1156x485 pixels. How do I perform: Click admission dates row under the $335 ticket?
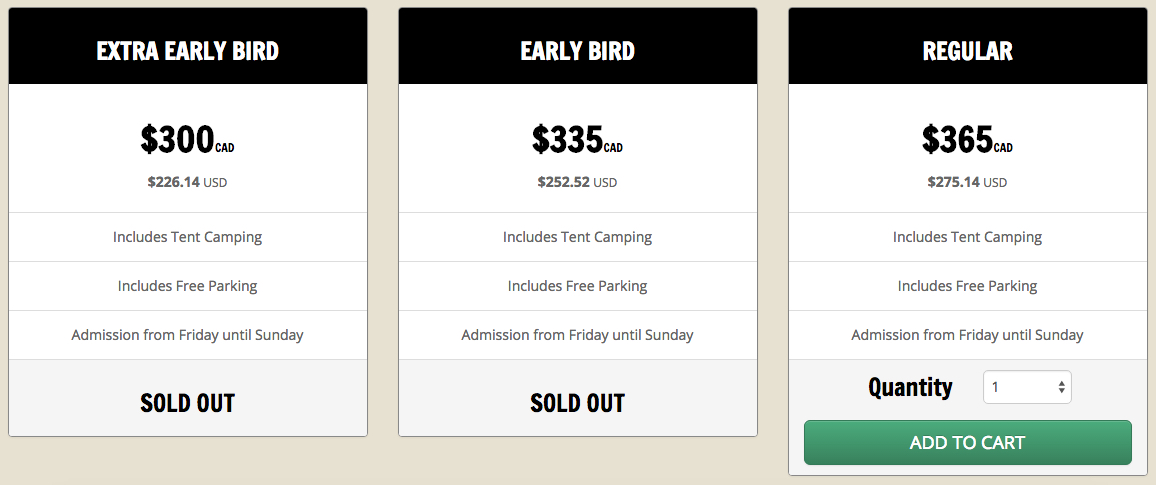coord(577,335)
